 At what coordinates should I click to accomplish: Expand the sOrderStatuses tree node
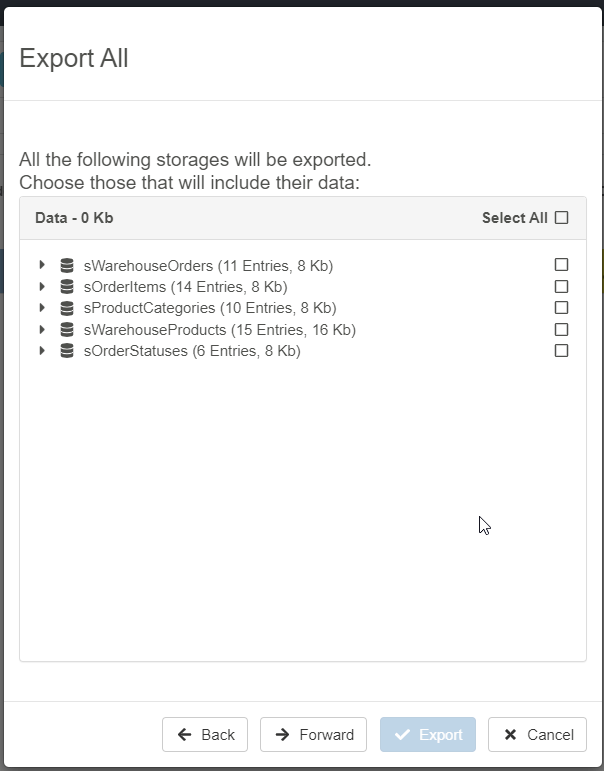pyautogui.click(x=42, y=351)
